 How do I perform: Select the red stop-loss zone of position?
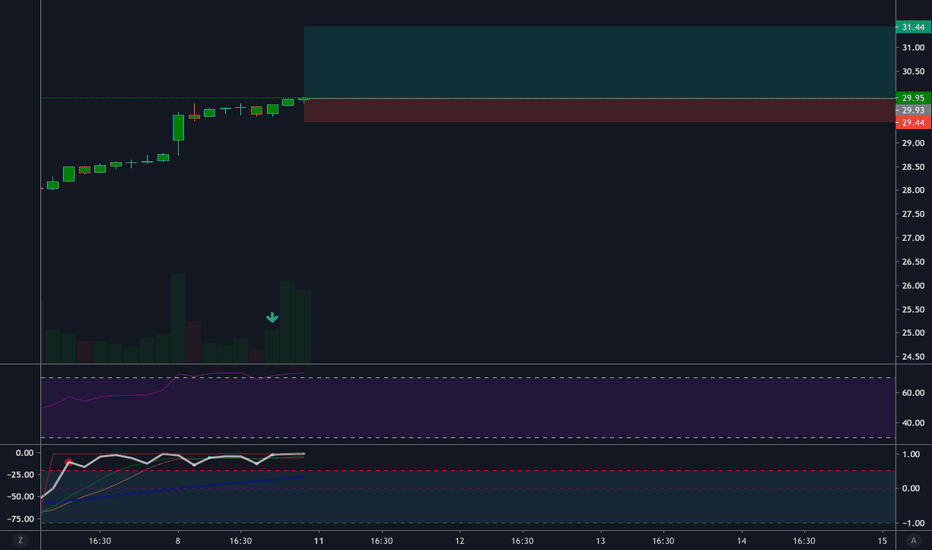[x=599, y=111]
